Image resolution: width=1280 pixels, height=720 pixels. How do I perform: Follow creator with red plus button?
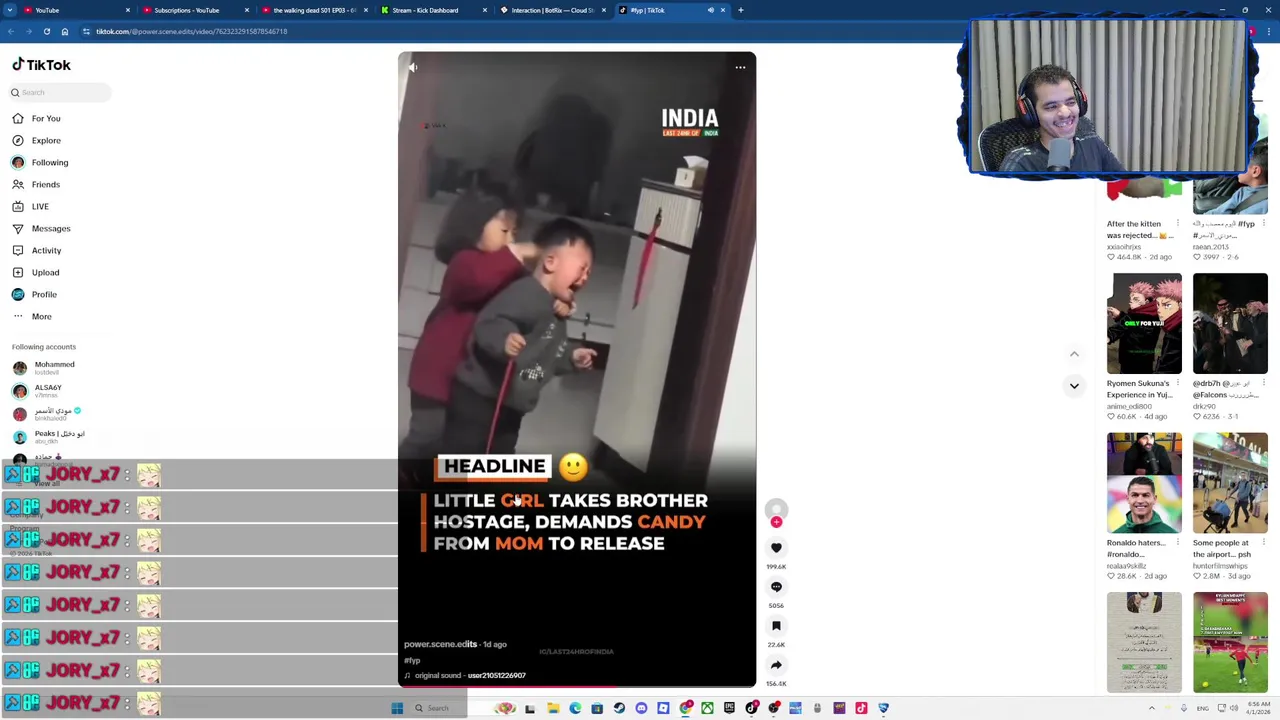pos(776,522)
